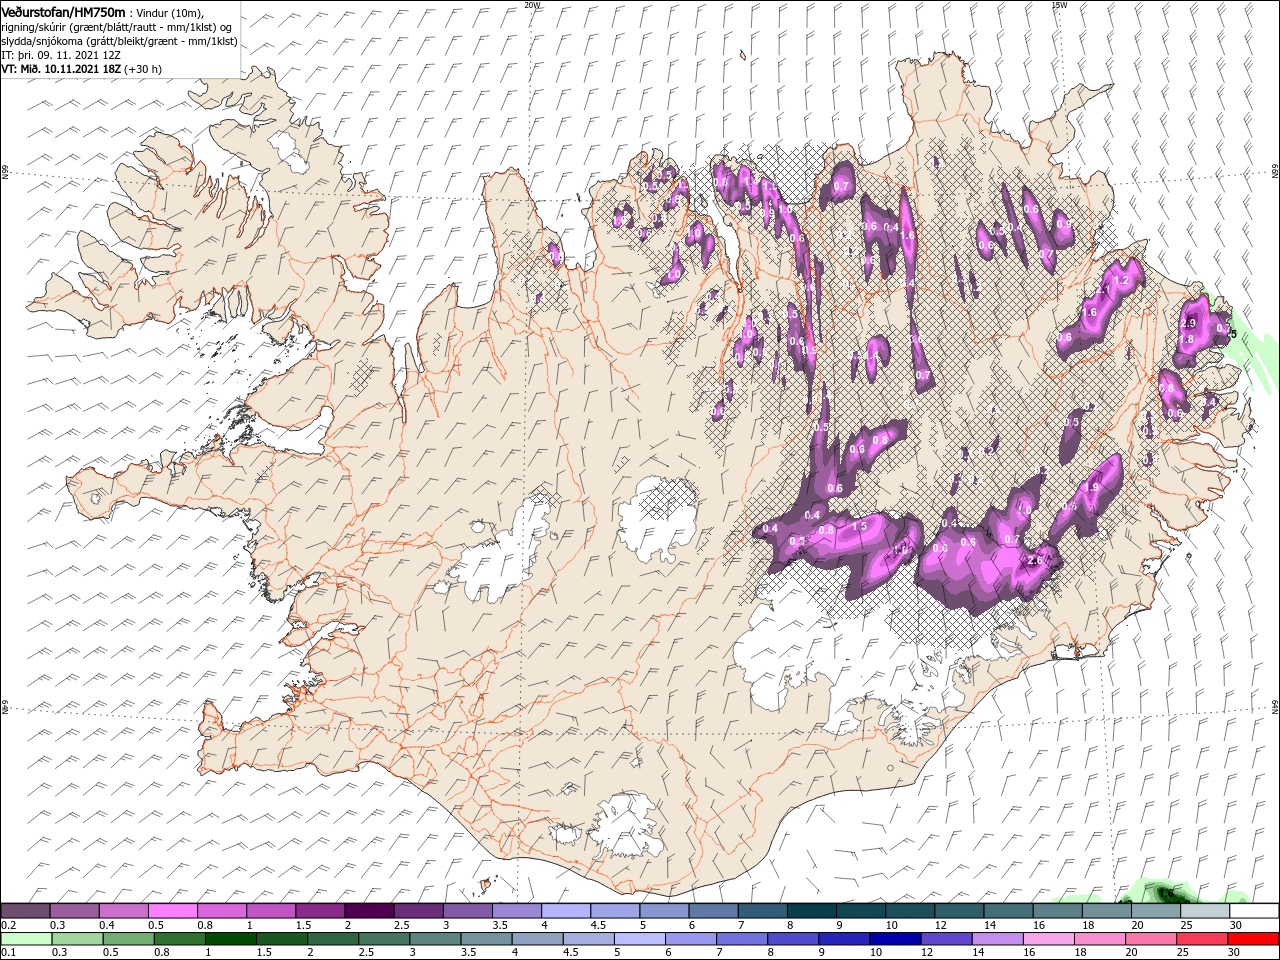Click the '20W' longitude label
The width and height of the screenshot is (1280, 960).
coord(532,4)
